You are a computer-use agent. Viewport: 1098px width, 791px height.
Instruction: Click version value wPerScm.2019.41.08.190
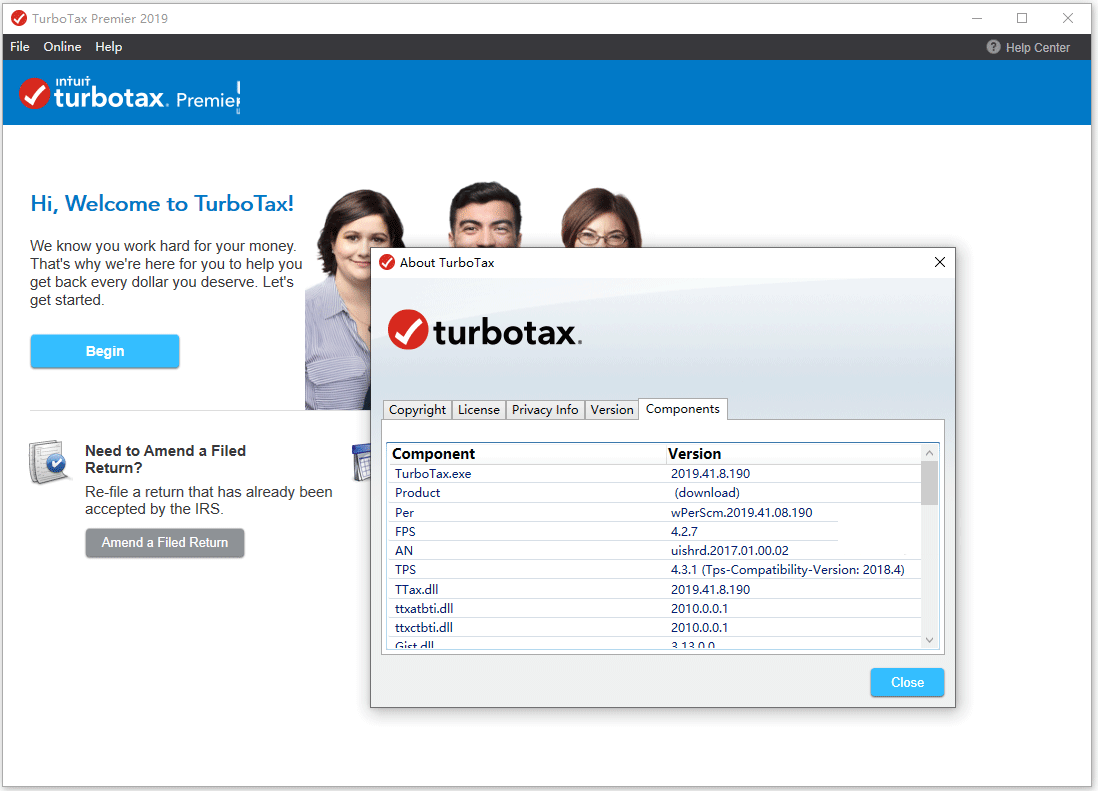click(x=742, y=512)
